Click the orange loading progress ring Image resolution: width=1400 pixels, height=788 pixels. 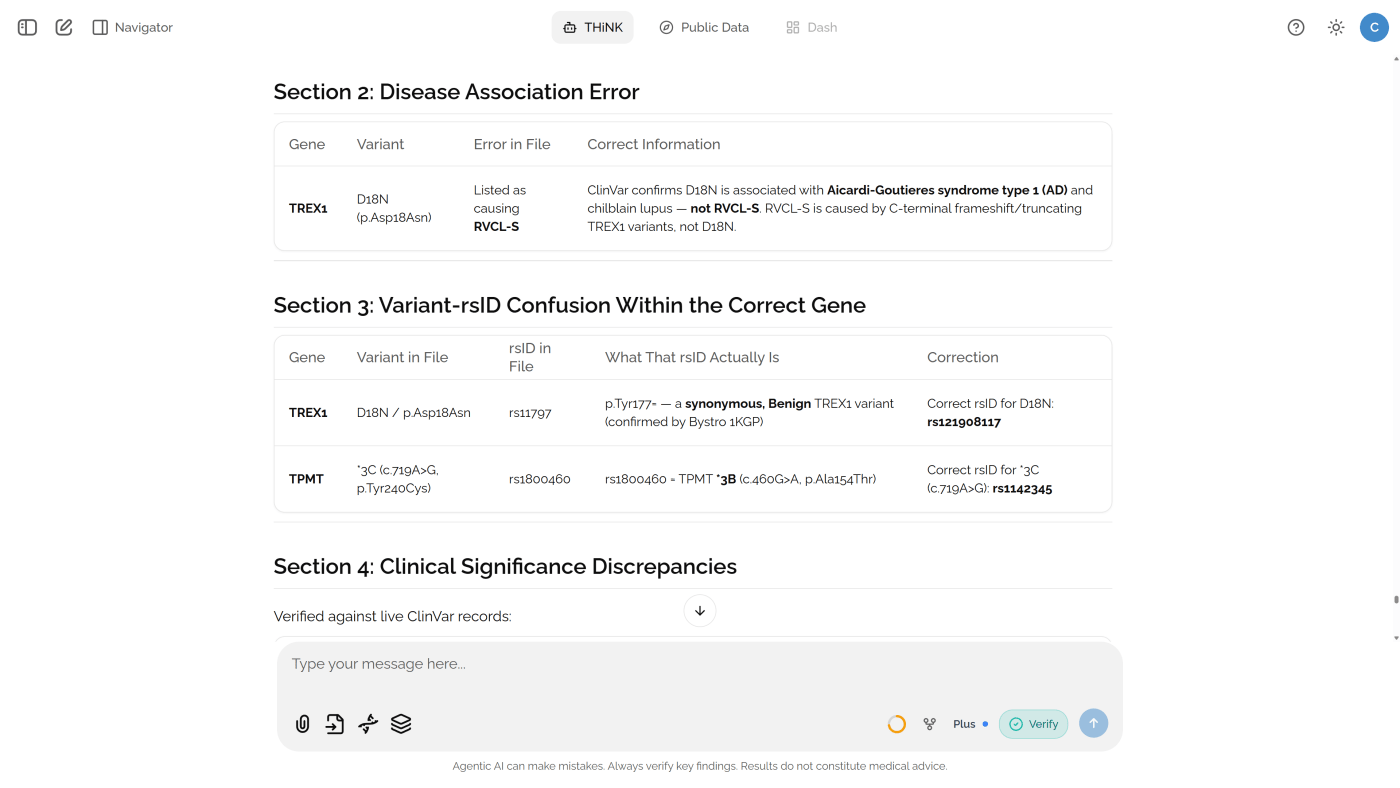[895, 723]
